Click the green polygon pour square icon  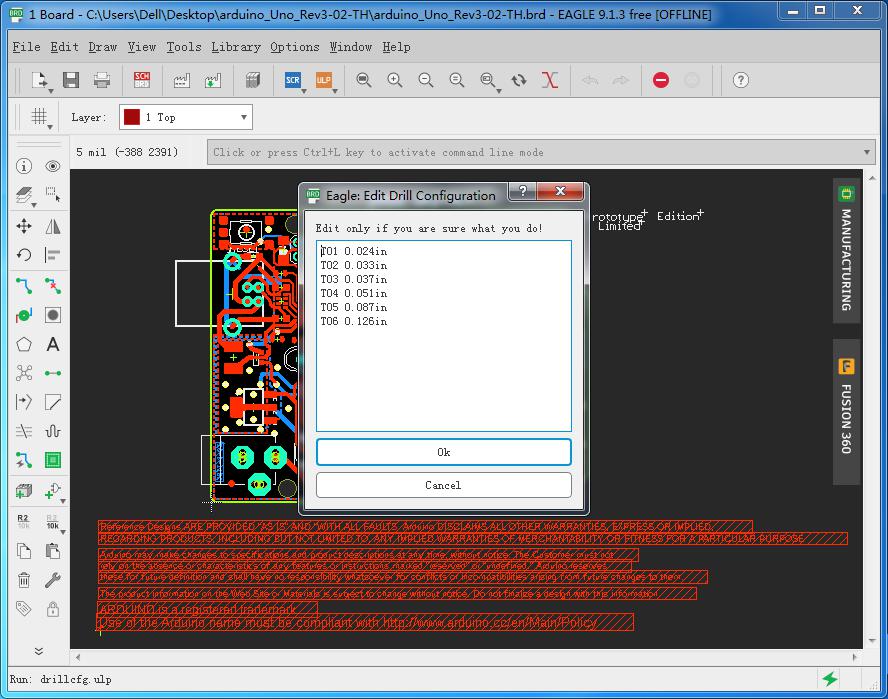pos(53,460)
